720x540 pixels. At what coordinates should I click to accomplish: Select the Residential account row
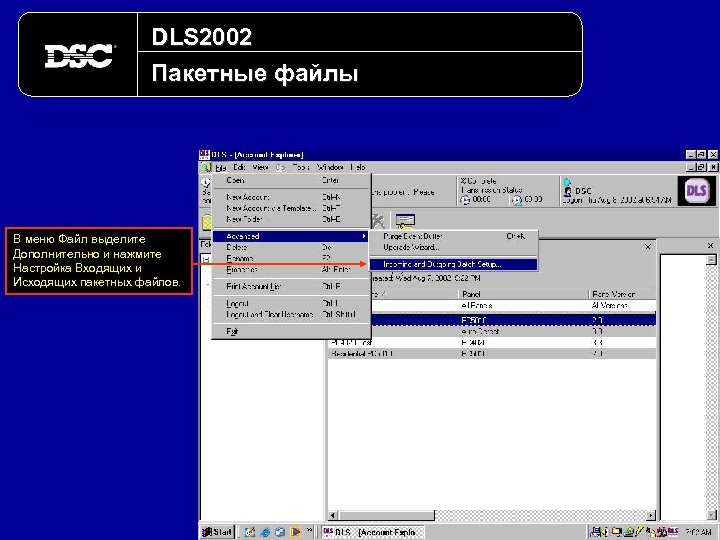(x=492, y=354)
